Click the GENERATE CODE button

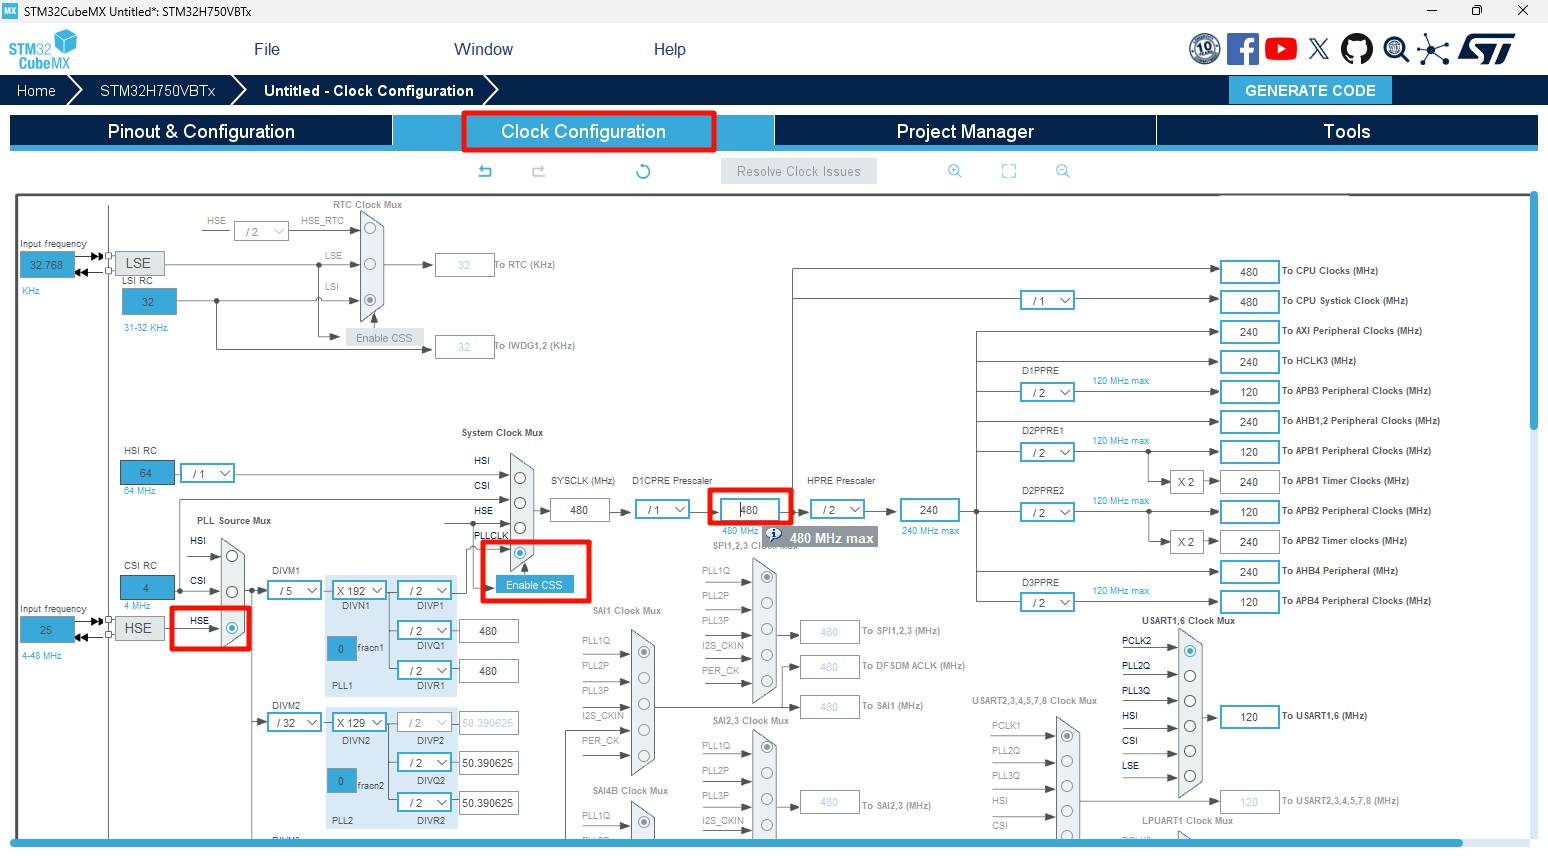(1310, 90)
